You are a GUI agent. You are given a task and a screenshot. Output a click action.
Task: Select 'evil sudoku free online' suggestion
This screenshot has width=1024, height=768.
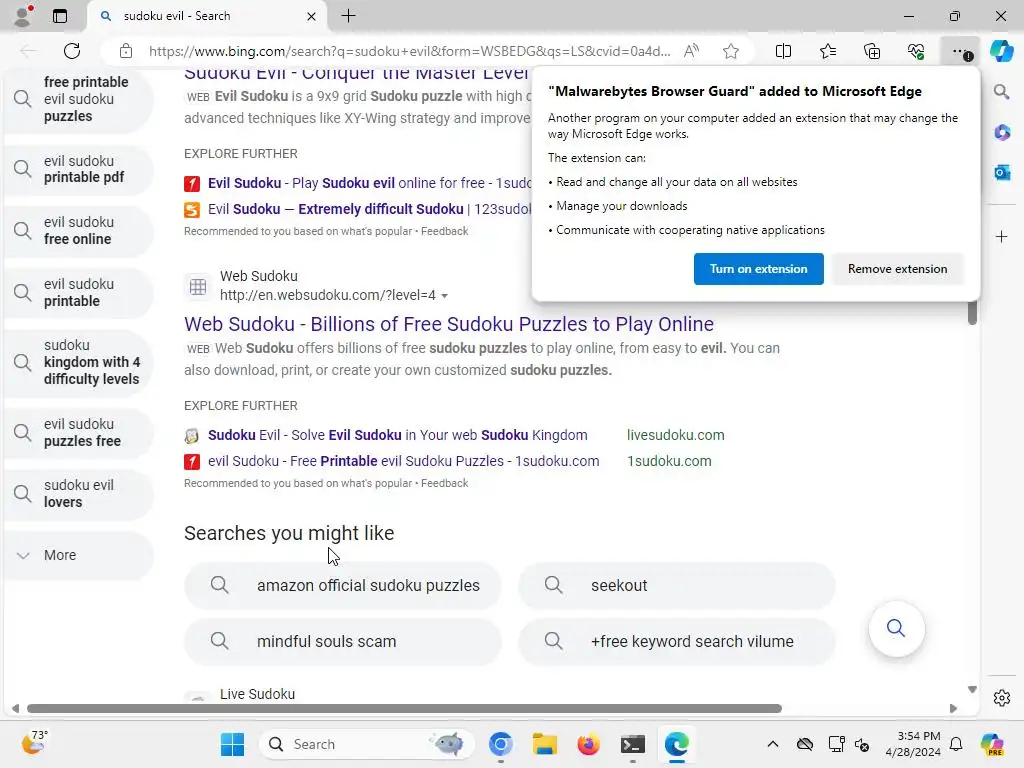point(78,231)
